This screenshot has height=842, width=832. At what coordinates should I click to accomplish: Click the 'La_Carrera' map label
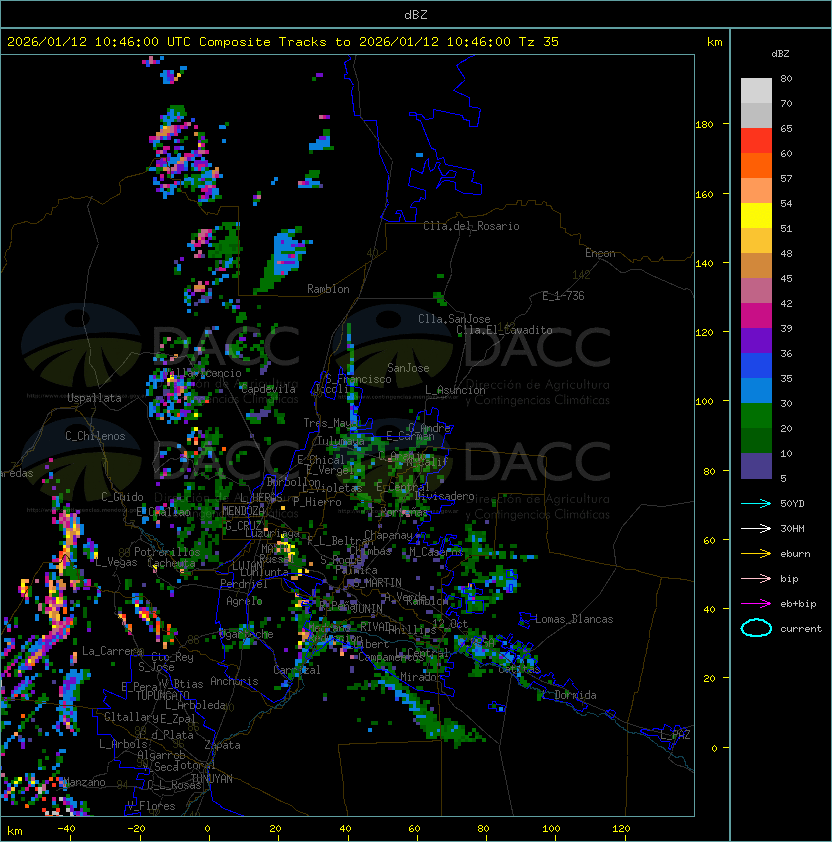pos(112,651)
